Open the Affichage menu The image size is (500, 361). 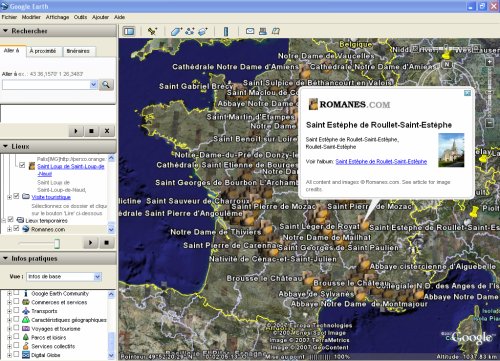57,17
